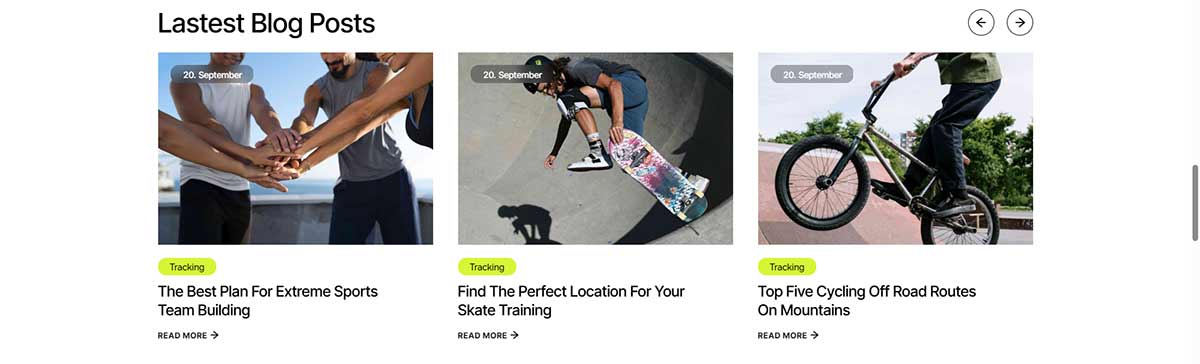Open 'Top Five Cycling Off Road Routes On Mountains'

click(867, 301)
